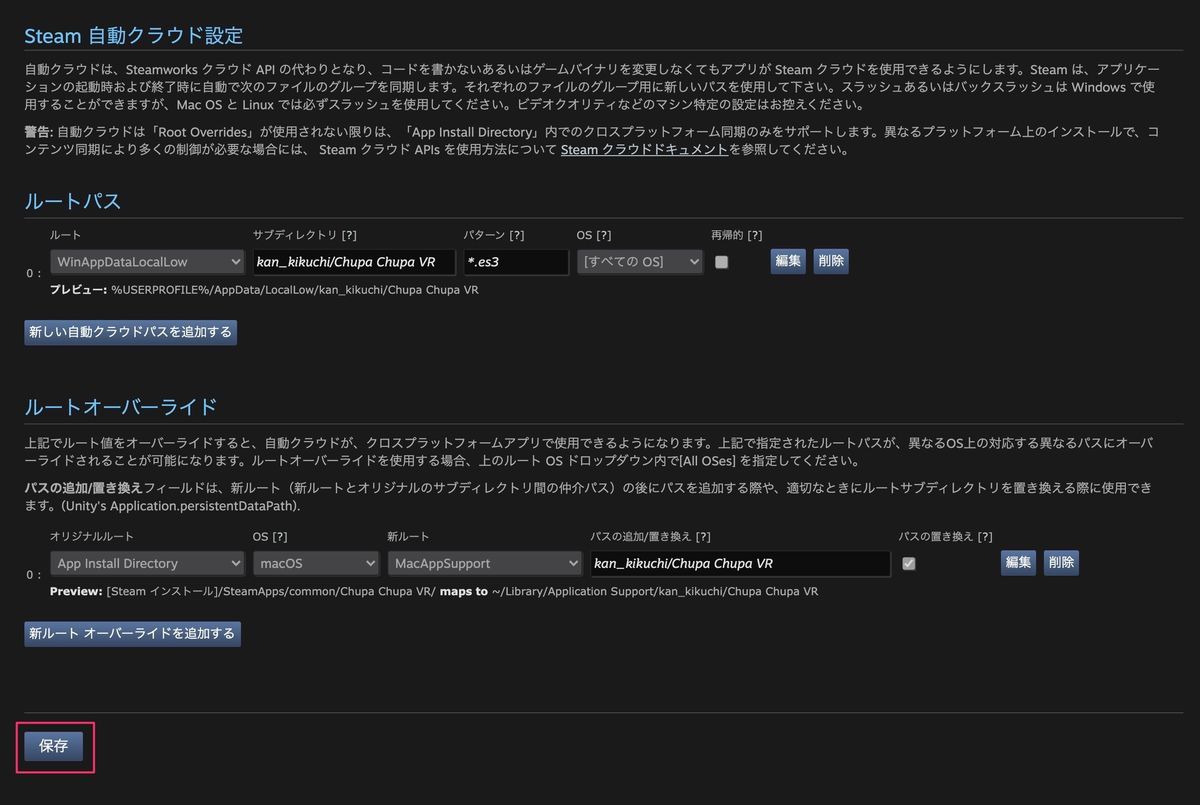Click the 保存 save button
Viewport: 1200px width, 805px height.
click(54, 746)
